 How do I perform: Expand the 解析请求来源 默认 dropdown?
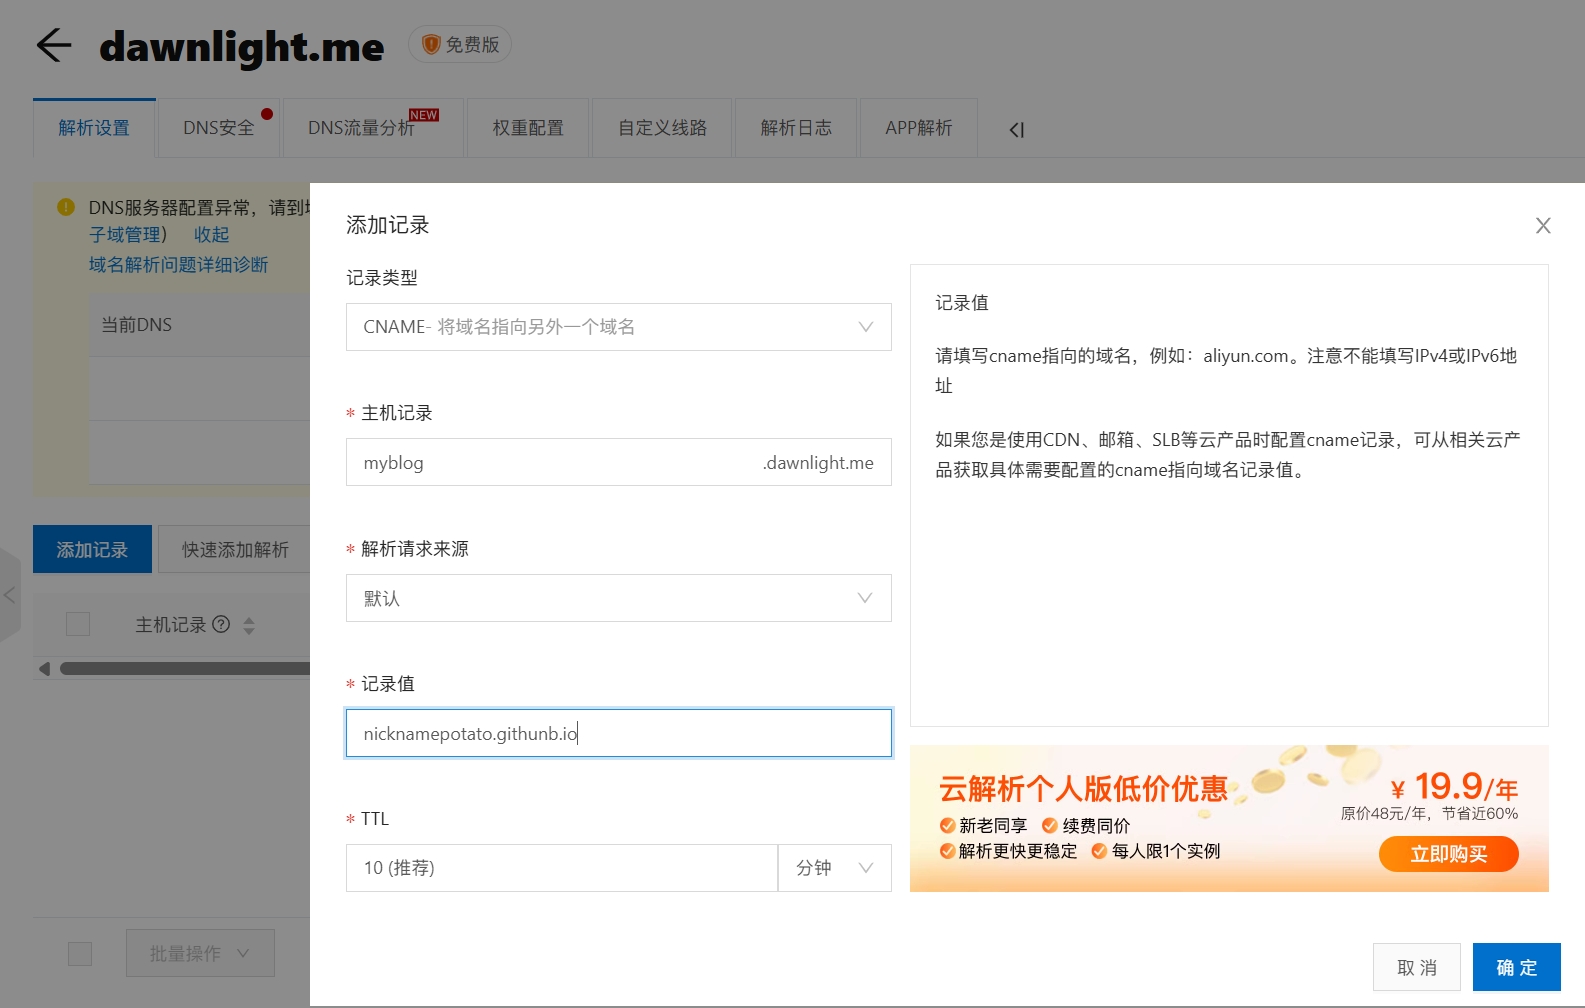point(618,598)
